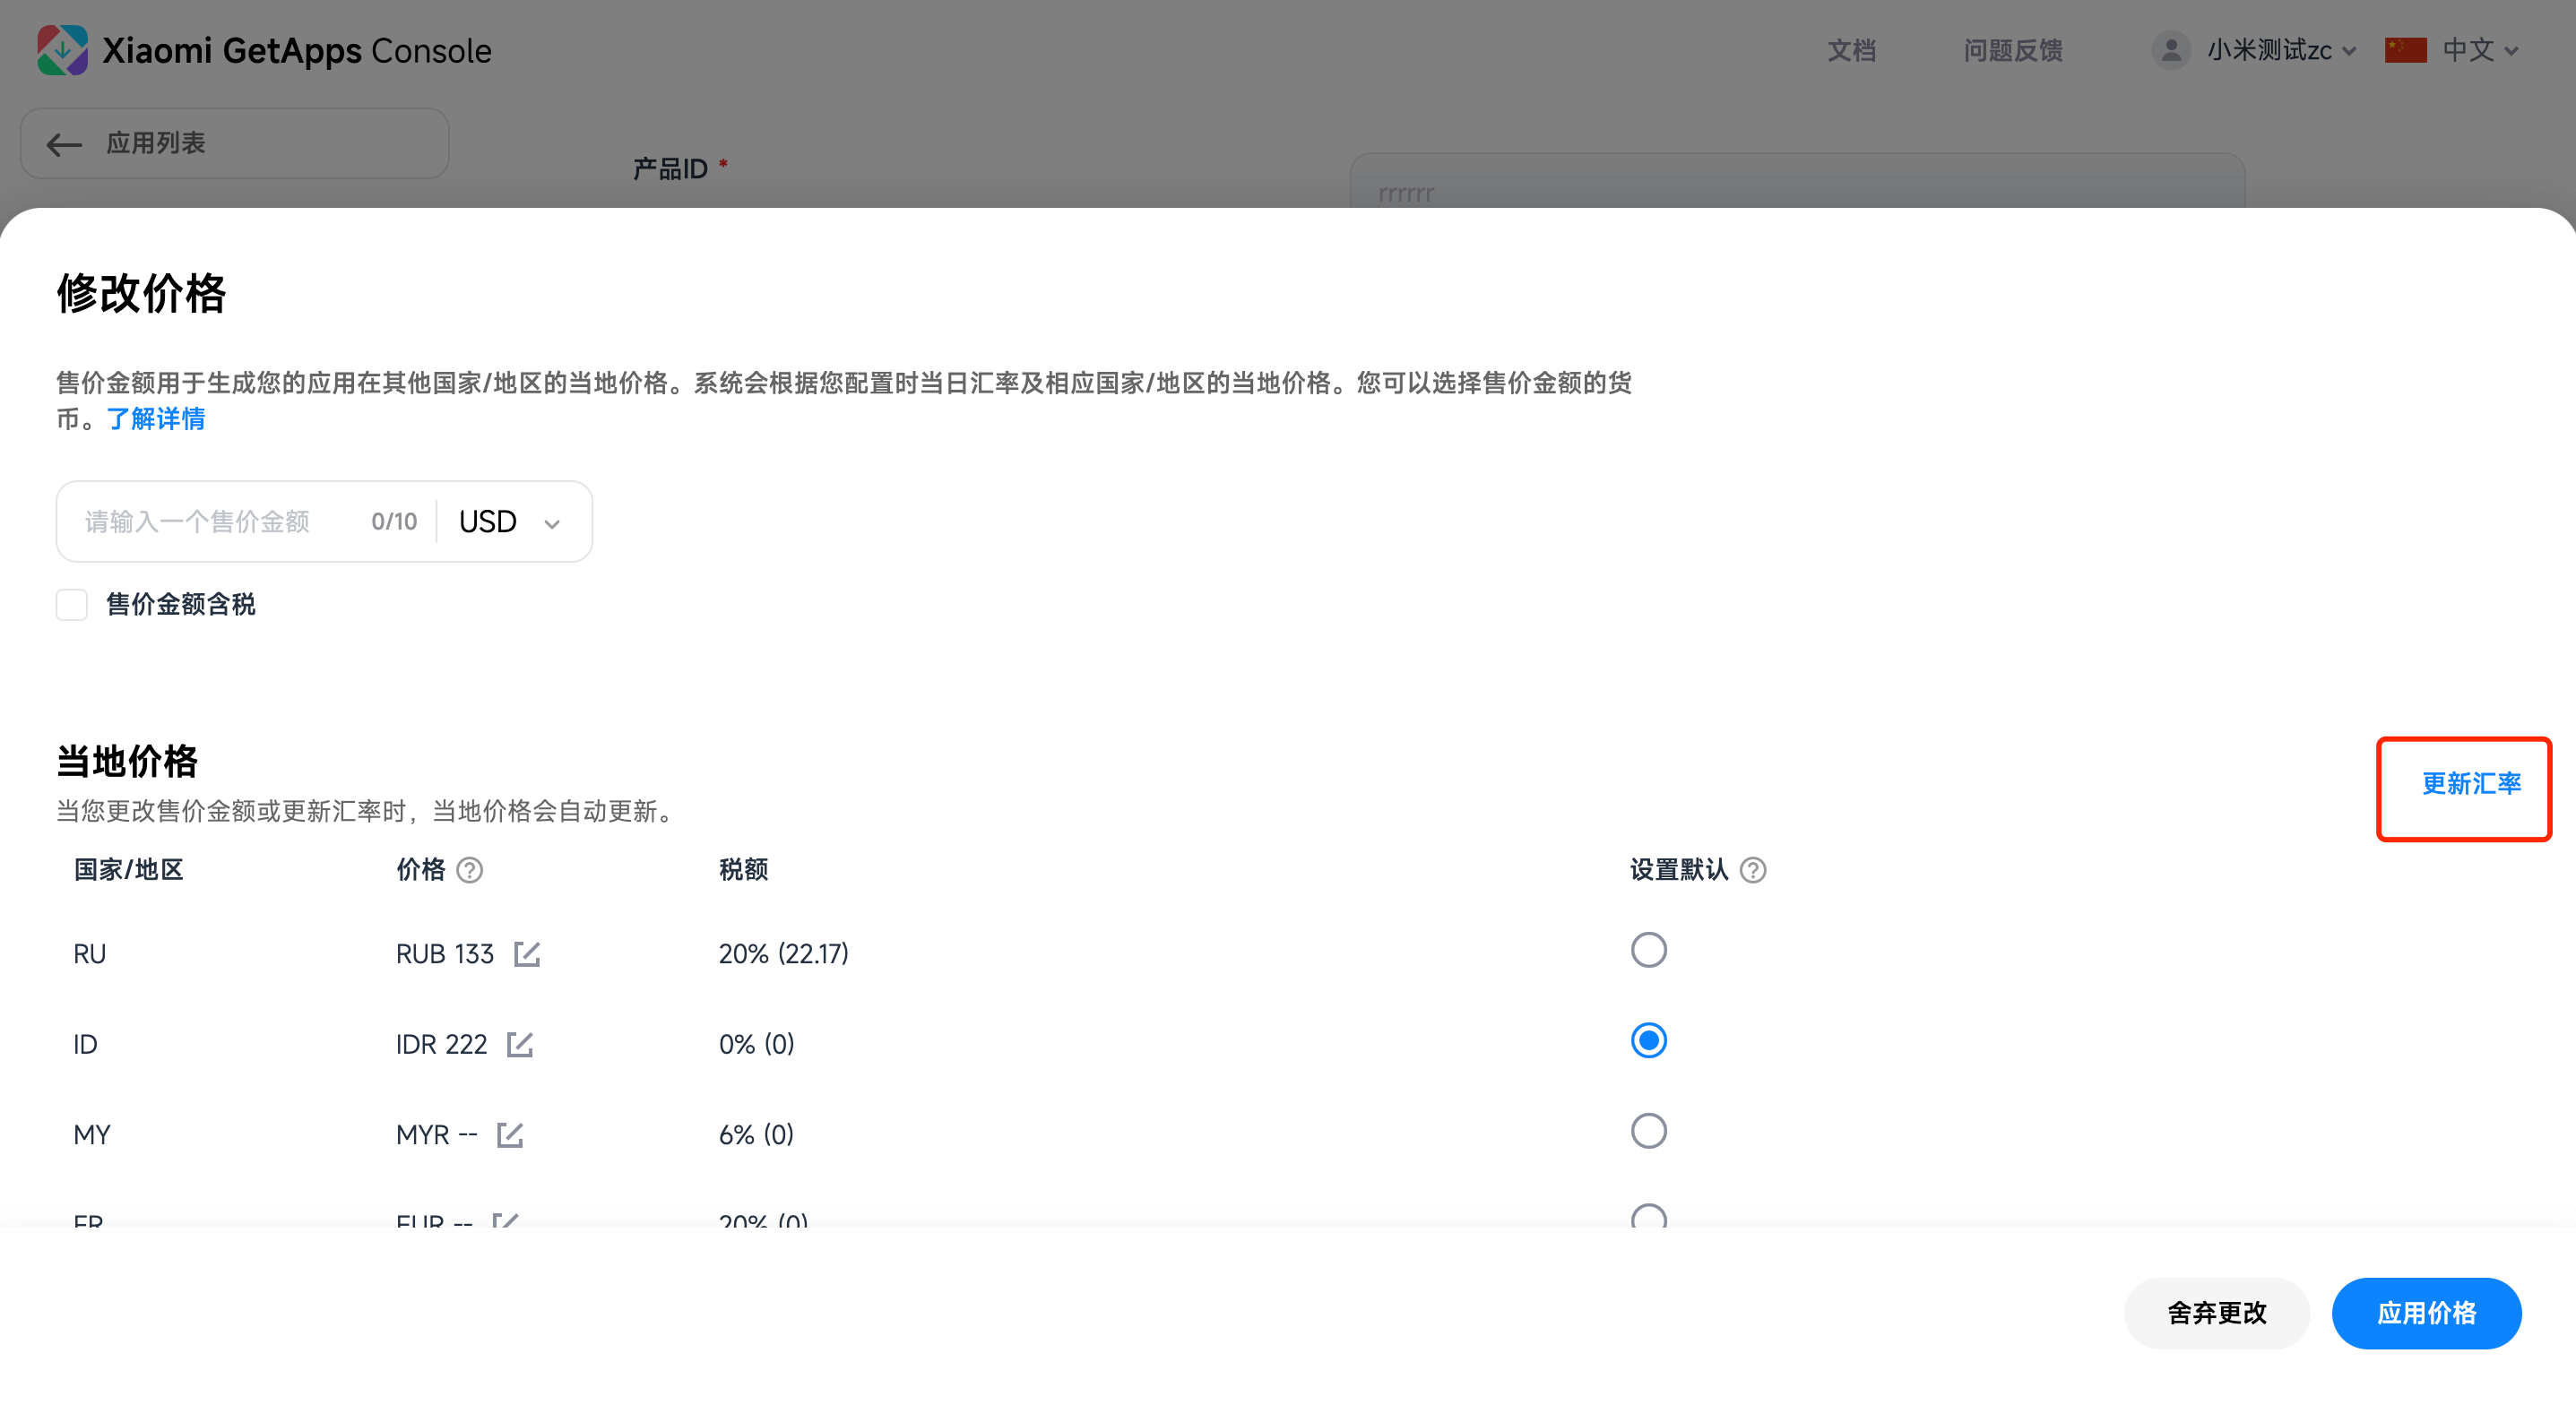
Task: Edit the RUB 133 price for RU
Action: coord(529,953)
